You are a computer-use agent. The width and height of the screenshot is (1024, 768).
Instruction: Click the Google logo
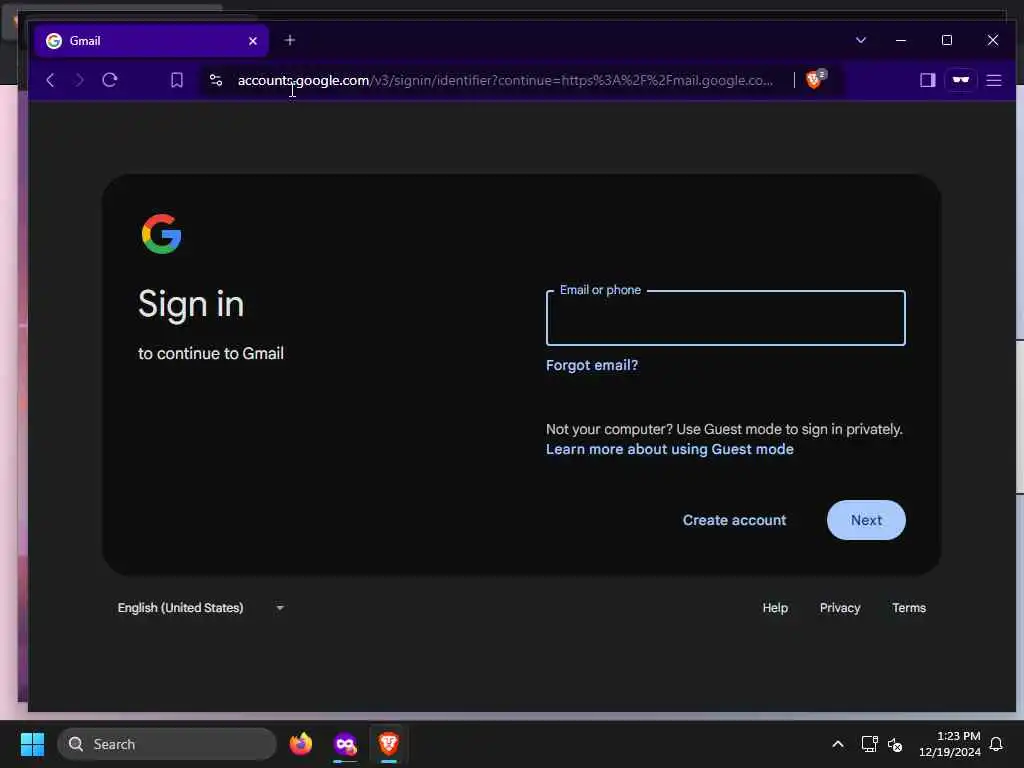pos(161,234)
